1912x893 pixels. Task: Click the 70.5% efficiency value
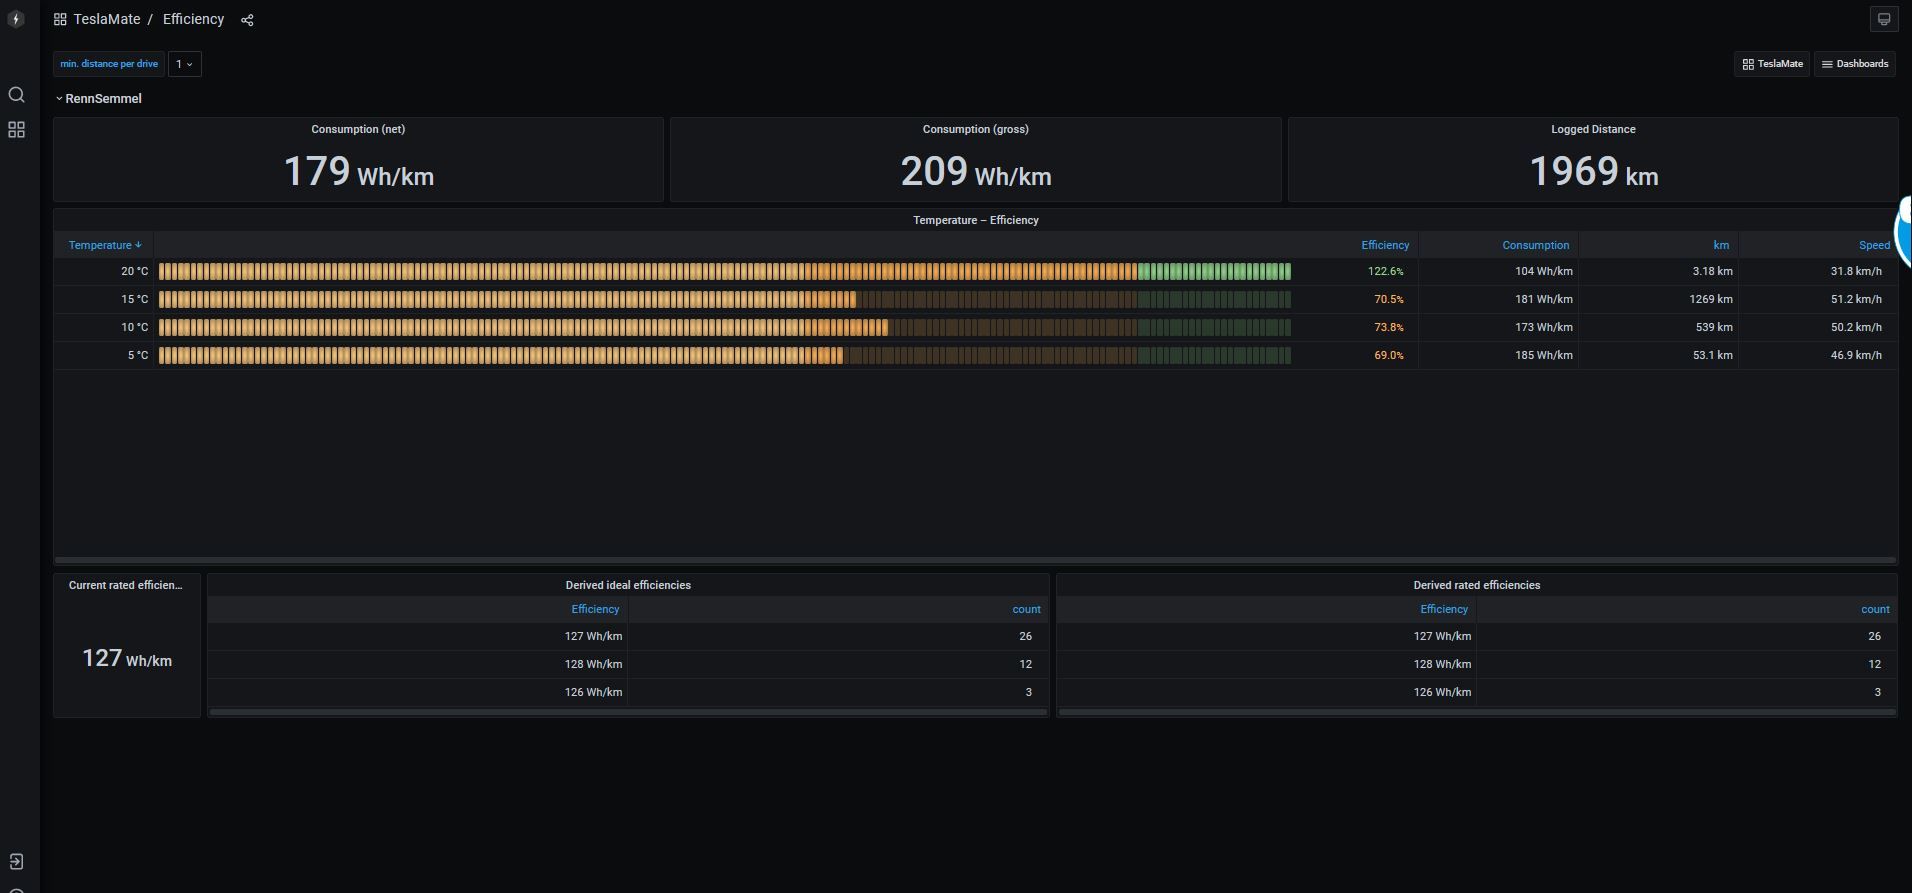(1388, 299)
